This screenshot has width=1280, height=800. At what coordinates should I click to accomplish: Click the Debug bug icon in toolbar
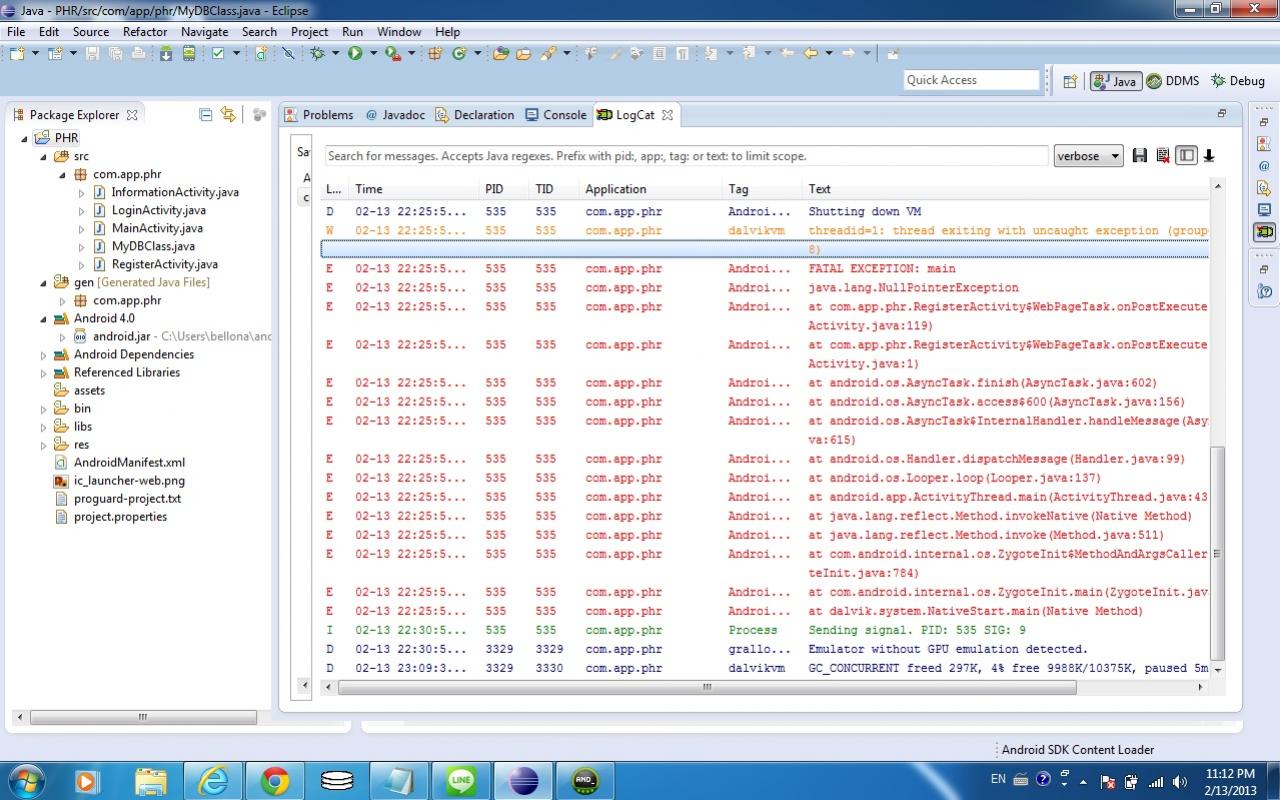click(318, 54)
